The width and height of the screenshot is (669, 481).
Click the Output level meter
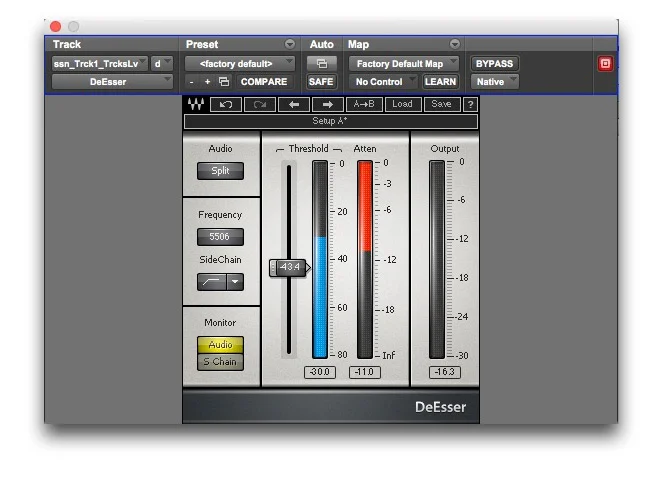437,259
